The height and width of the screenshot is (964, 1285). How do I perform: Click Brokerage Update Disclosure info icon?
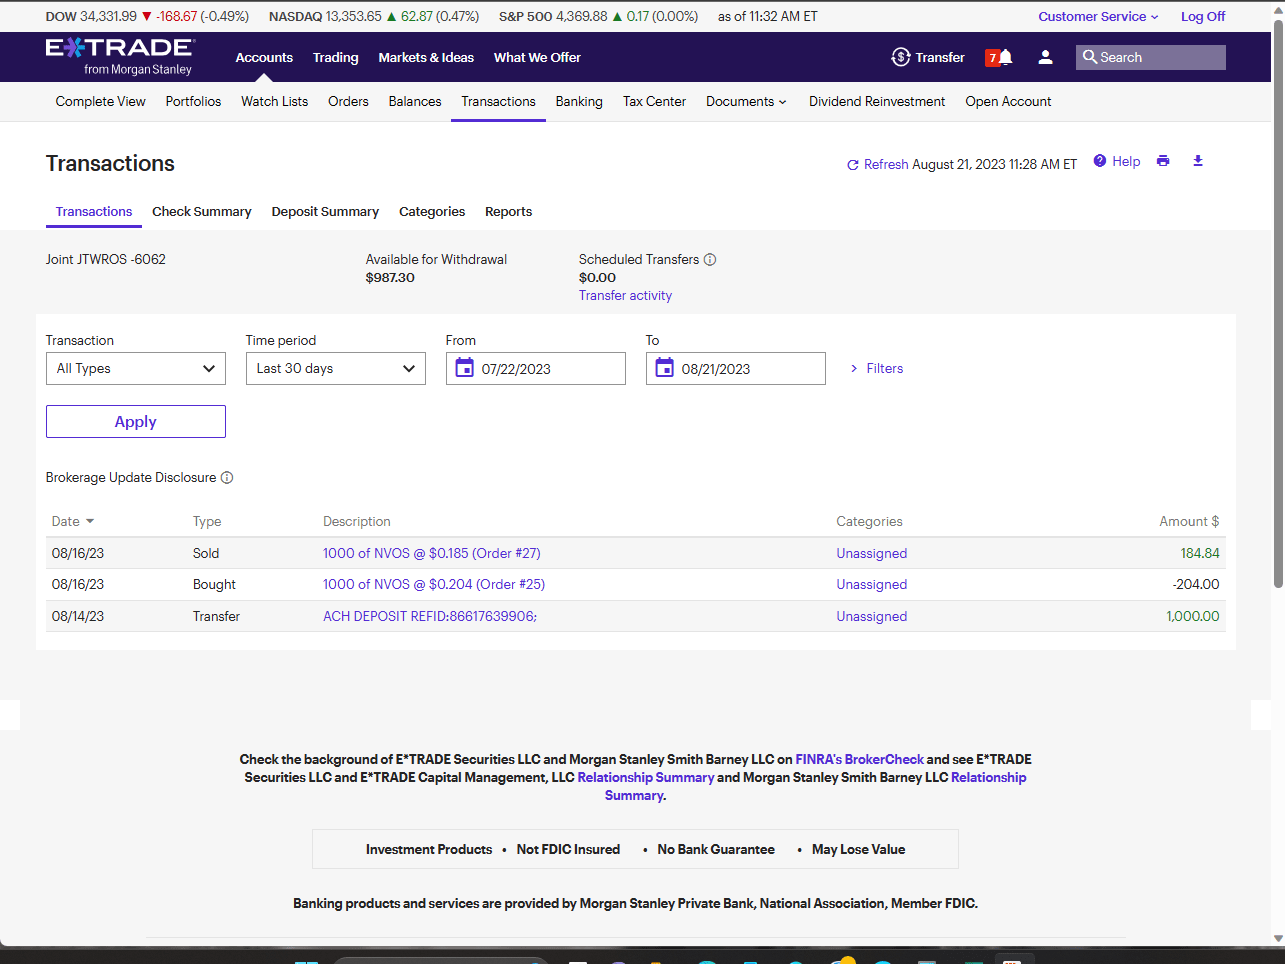[x=227, y=478]
